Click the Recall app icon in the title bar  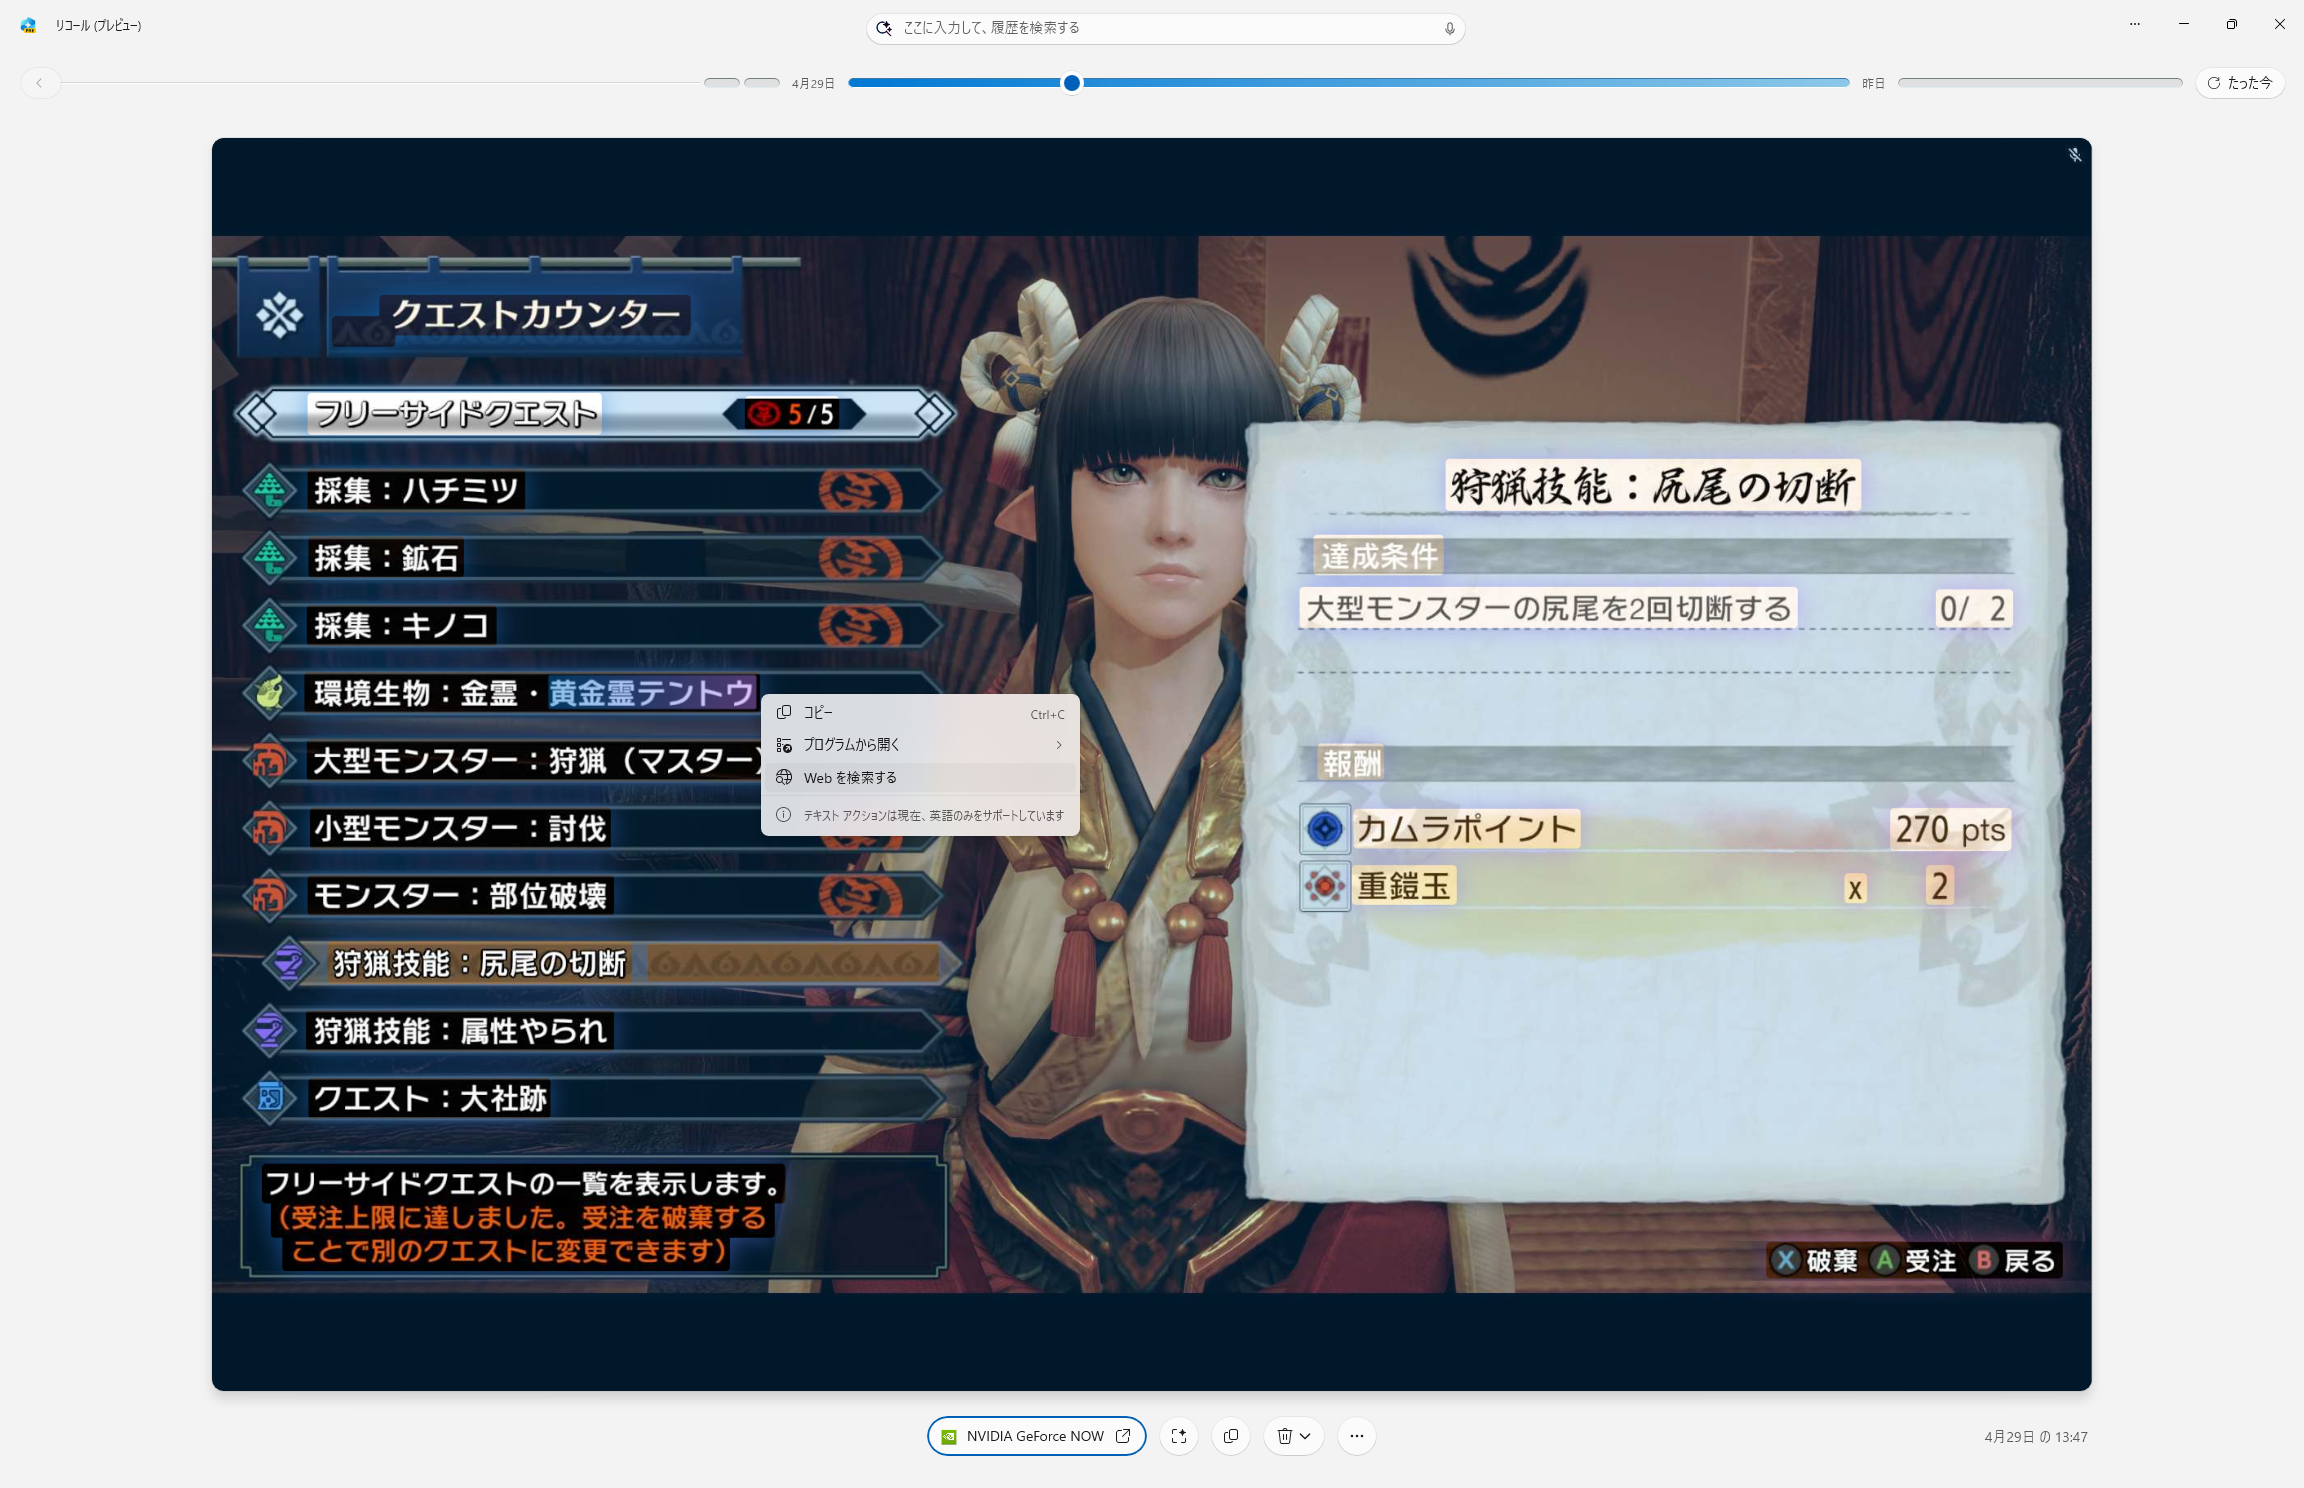[x=27, y=25]
